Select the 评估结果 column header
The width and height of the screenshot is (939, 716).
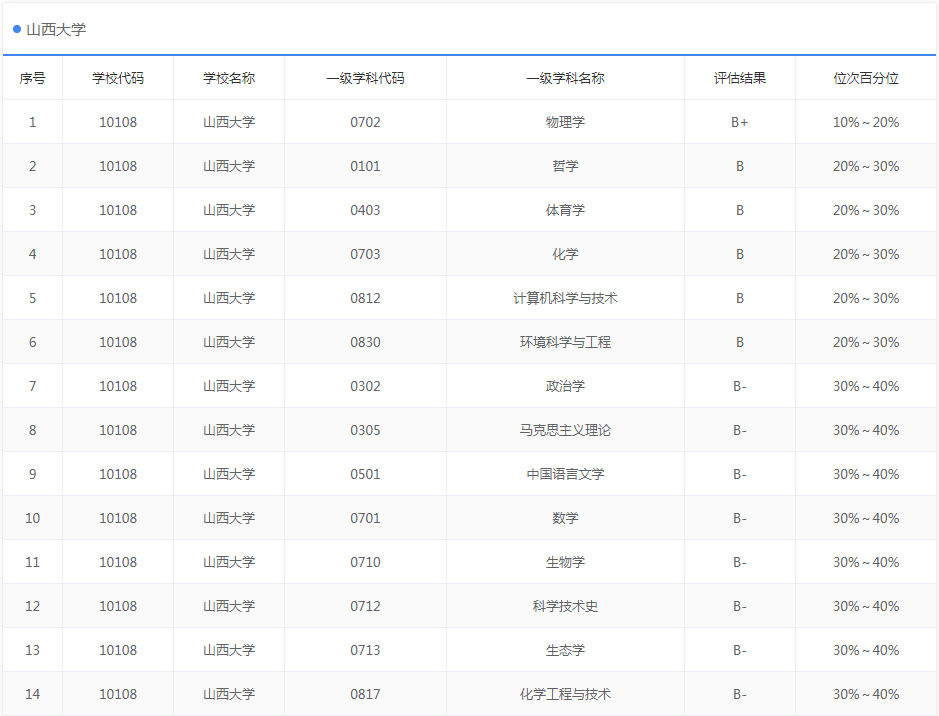coord(739,78)
